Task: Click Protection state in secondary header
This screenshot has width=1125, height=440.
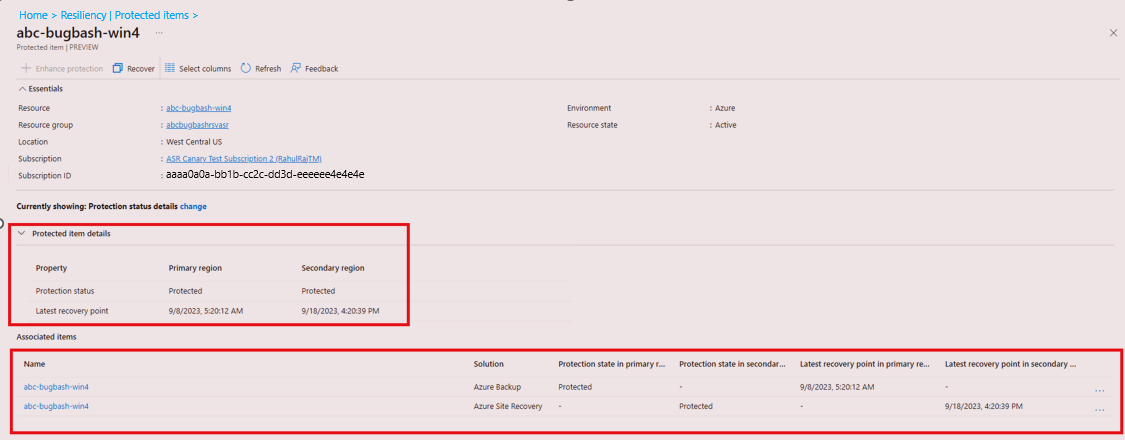Action: [733, 365]
